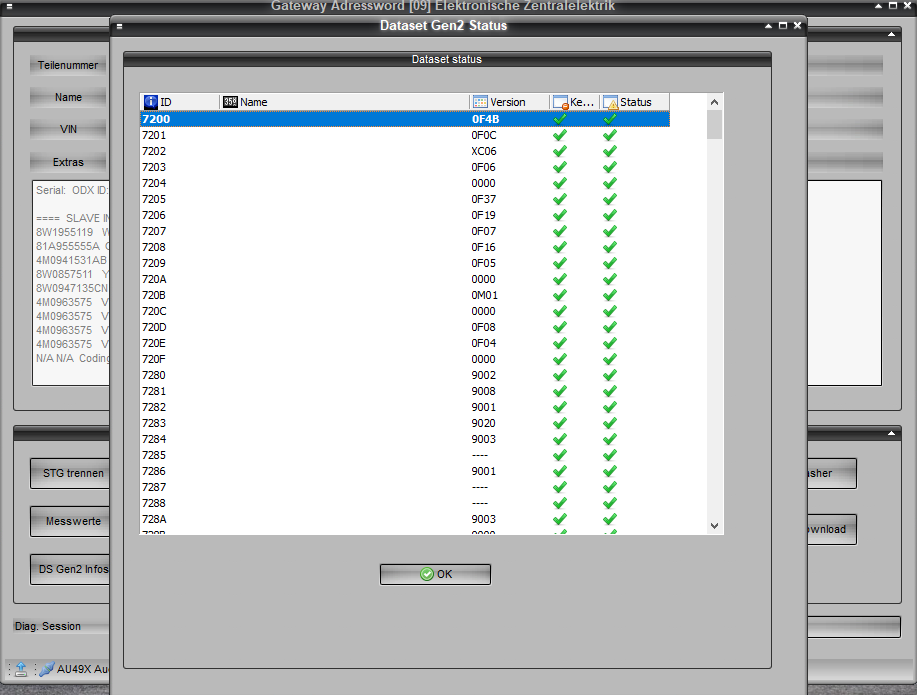Screen dimensions: 917x695
Task: Click the Ke... checkmark in row 7200
Action: 560,119
